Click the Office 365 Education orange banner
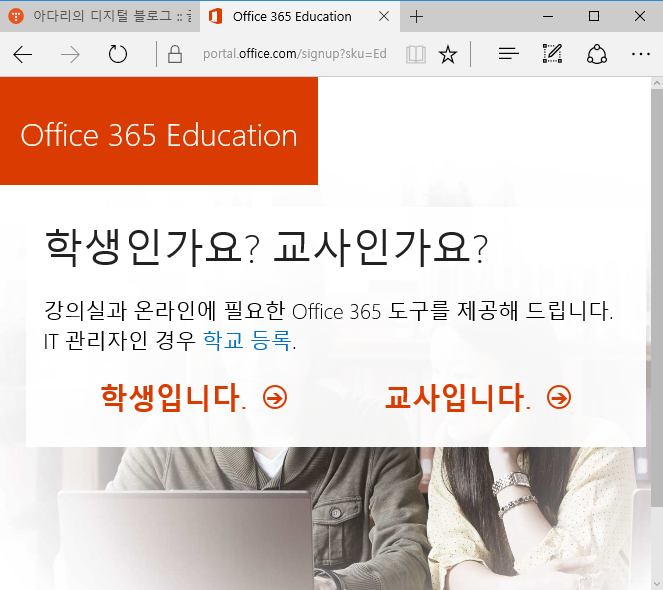This screenshot has height=590, width=663. pos(159,131)
